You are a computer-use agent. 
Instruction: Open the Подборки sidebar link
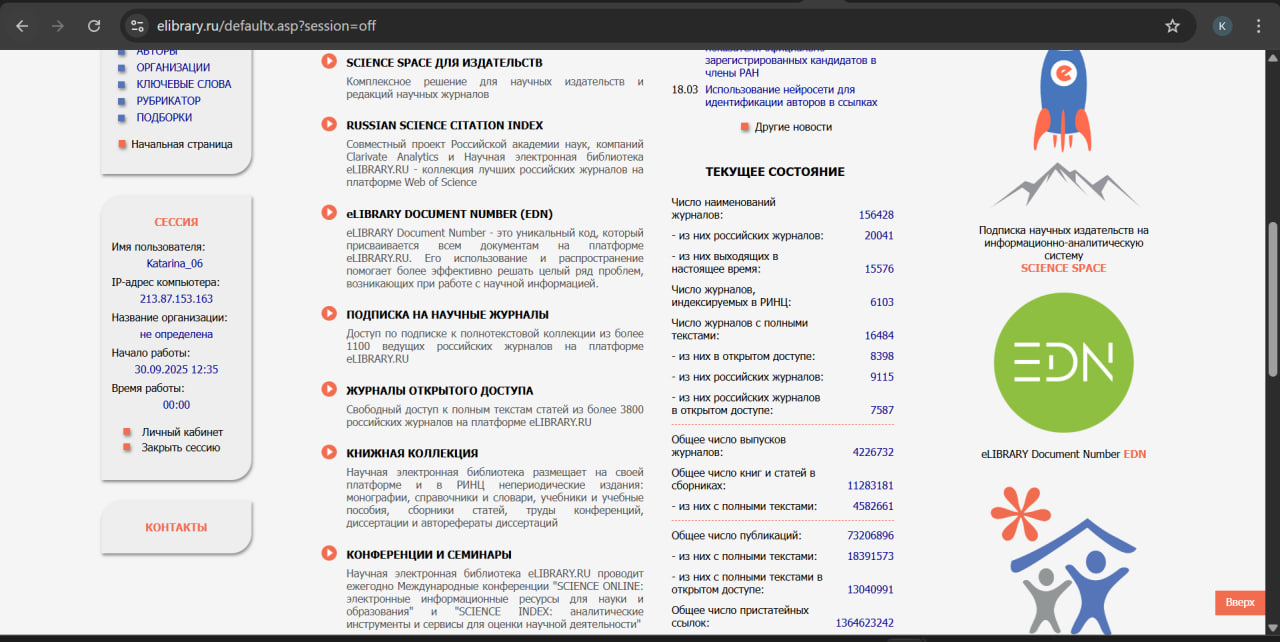[164, 117]
